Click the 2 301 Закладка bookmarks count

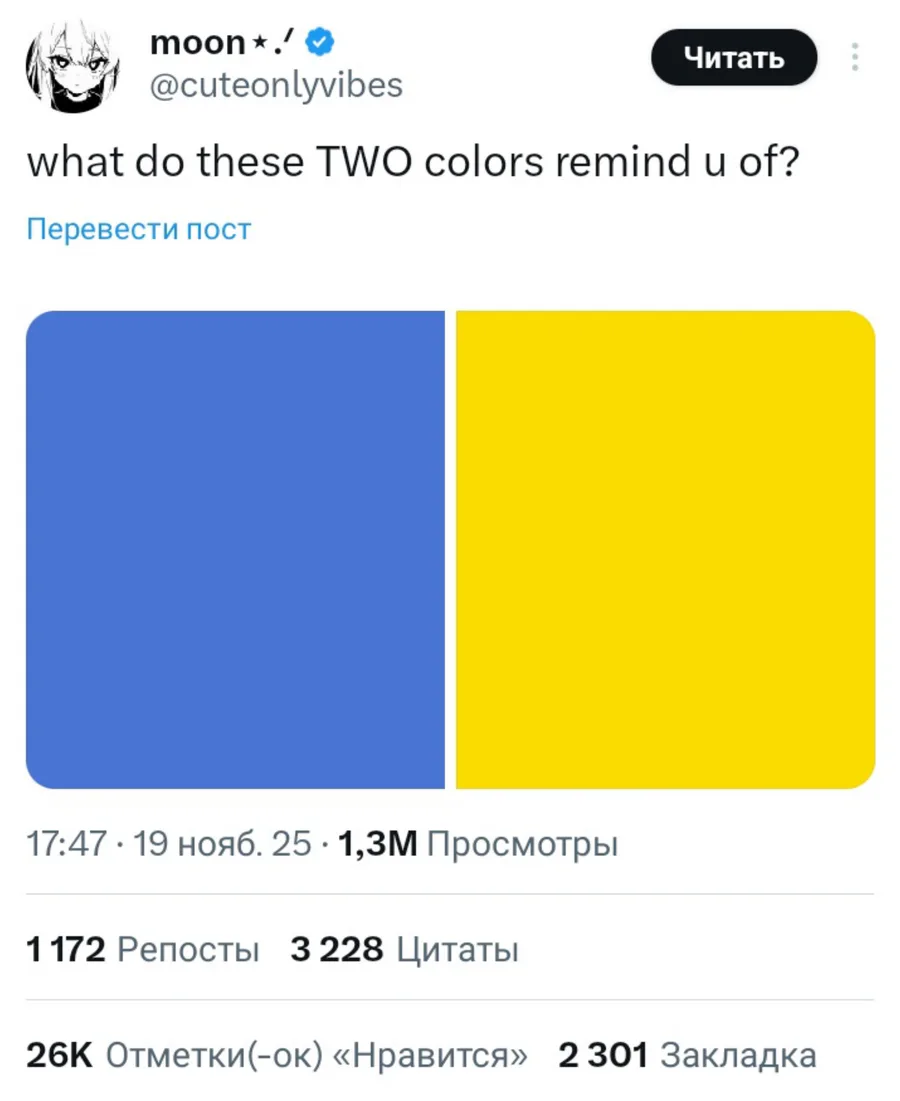click(x=687, y=1055)
